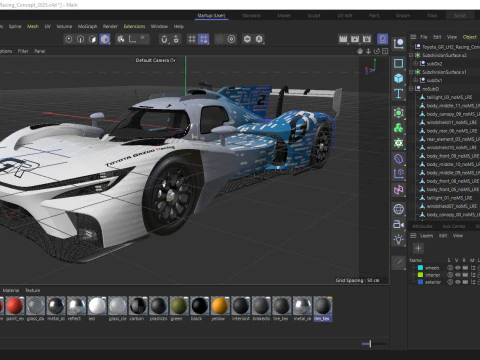Click the highlighted purple render icon

tap(382, 39)
